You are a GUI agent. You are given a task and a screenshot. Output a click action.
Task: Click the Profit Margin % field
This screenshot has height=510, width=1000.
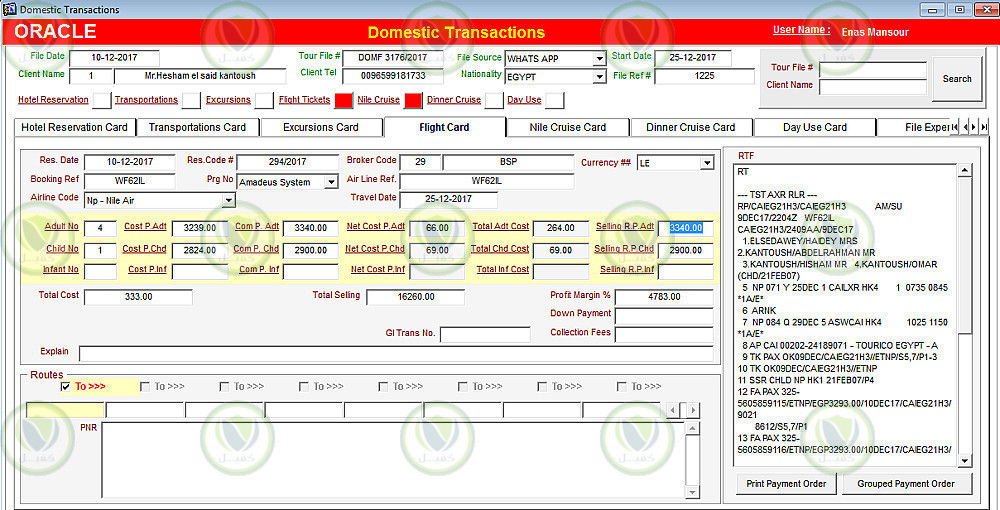pyautogui.click(x=664, y=298)
